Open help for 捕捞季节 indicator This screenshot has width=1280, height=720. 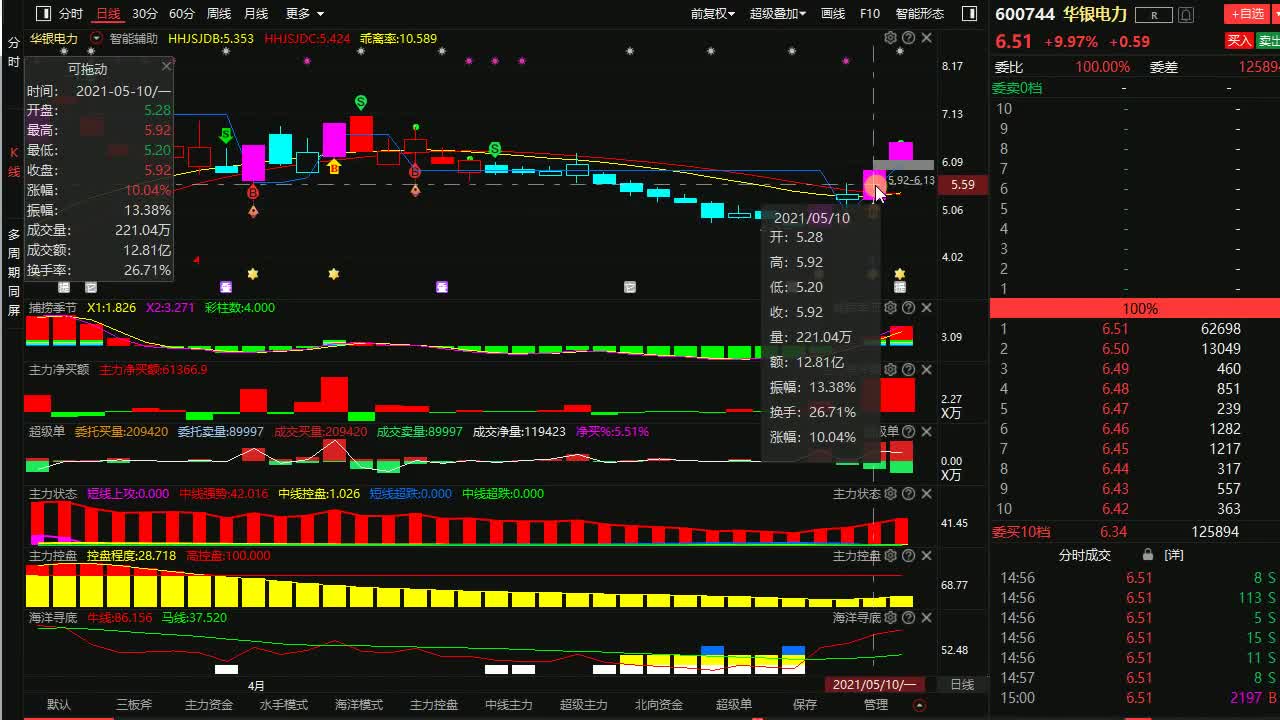908,308
